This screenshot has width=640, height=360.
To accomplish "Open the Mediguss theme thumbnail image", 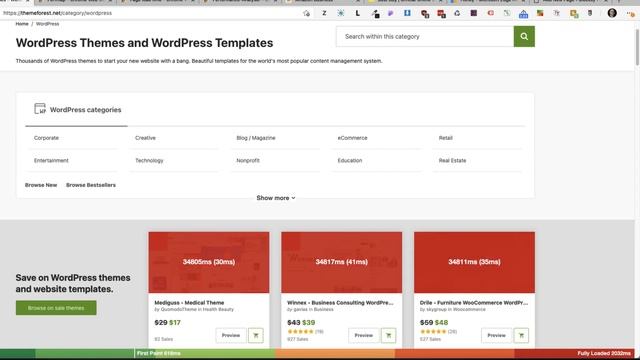I will [x=209, y=262].
